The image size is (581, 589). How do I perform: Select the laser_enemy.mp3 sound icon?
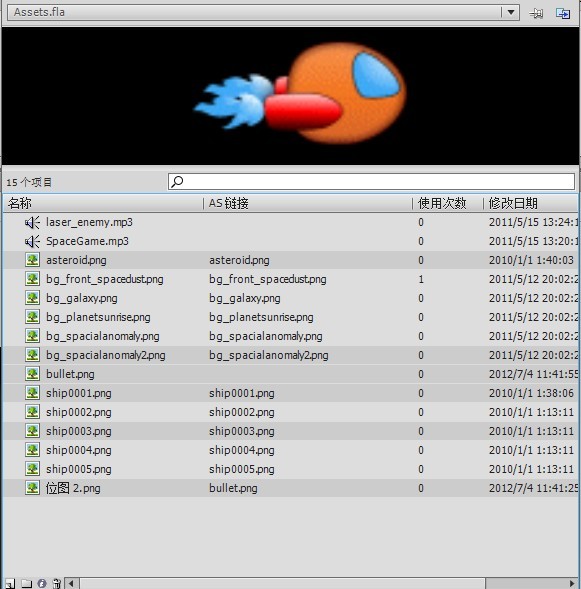pos(32,222)
